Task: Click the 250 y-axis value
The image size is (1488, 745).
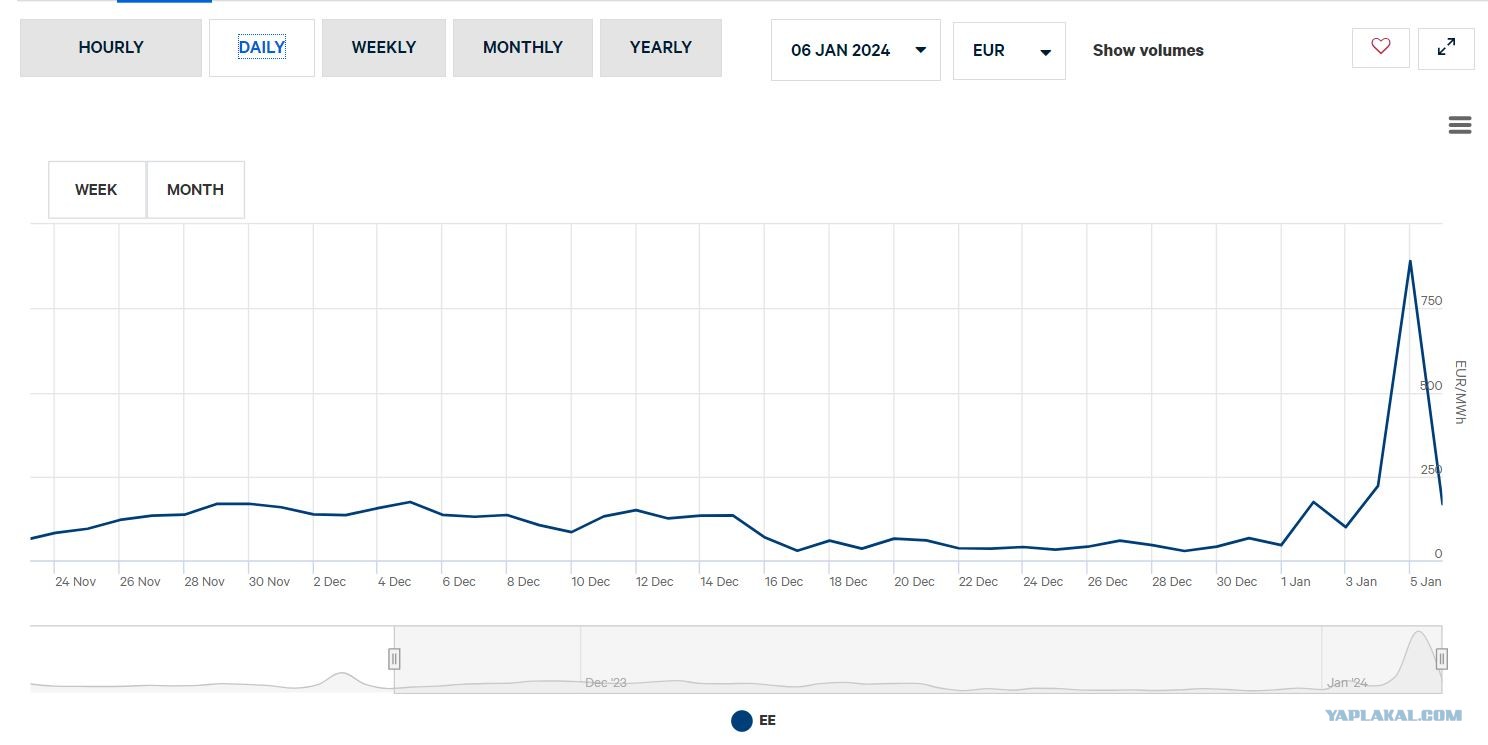Action: pos(1431,470)
